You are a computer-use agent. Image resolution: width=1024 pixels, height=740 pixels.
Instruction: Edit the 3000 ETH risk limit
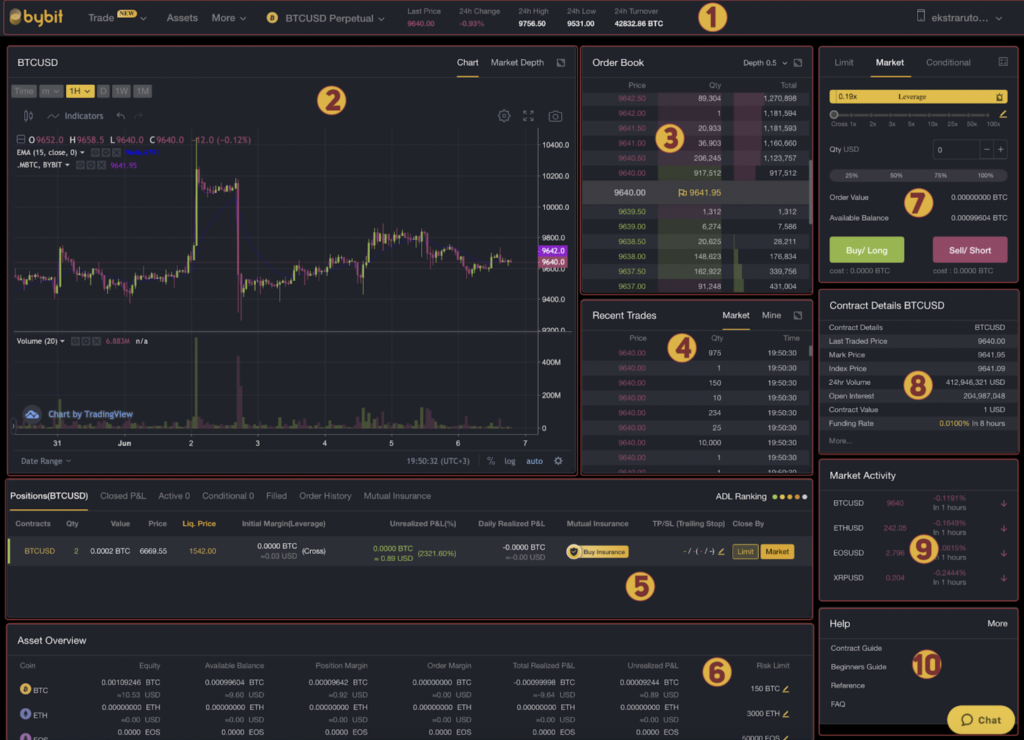(x=786, y=713)
